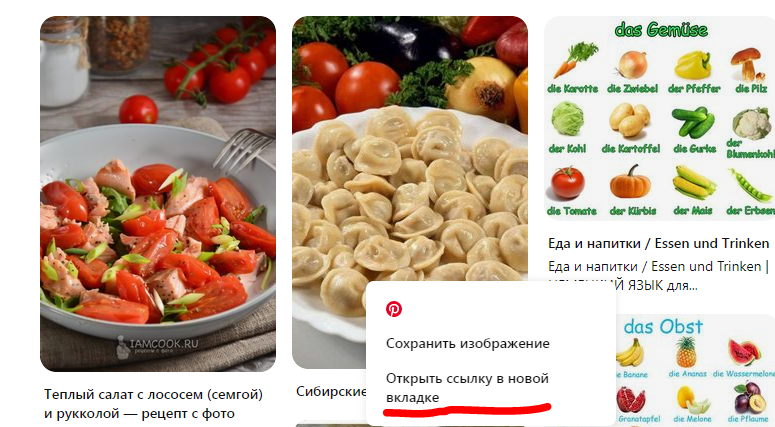
Task: Click the red Pinterest logo in context menu
Action: click(x=394, y=309)
